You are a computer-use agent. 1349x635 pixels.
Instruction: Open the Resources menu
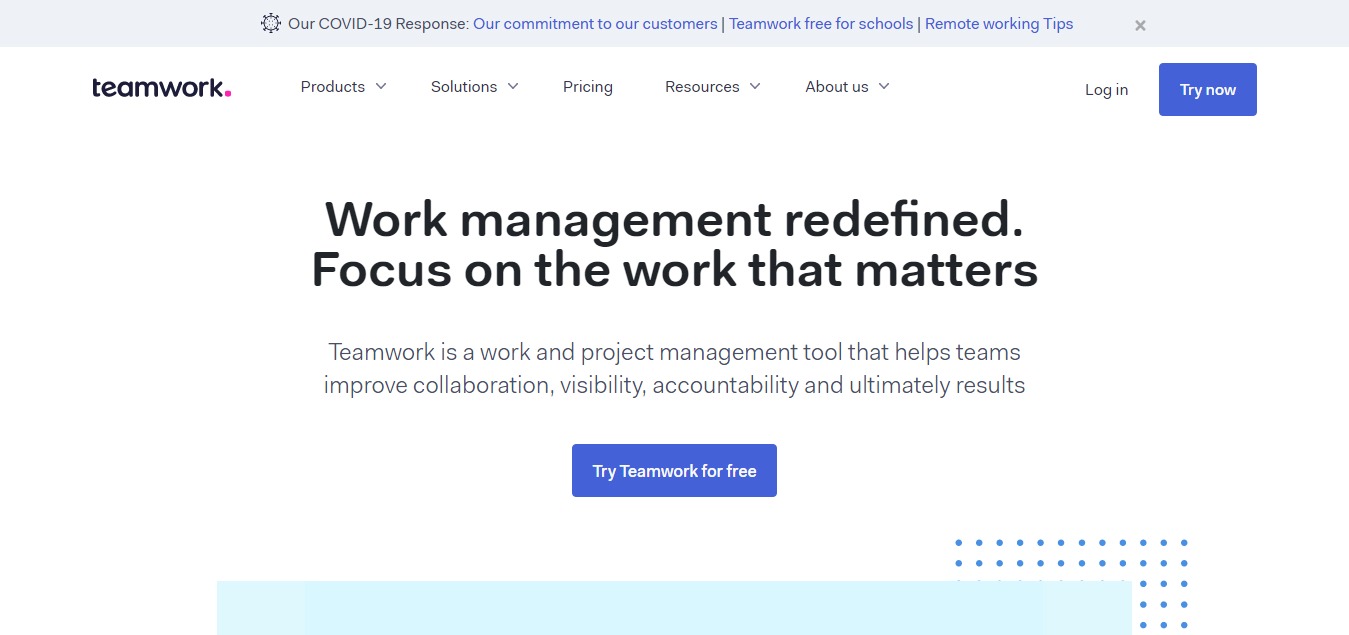click(702, 87)
